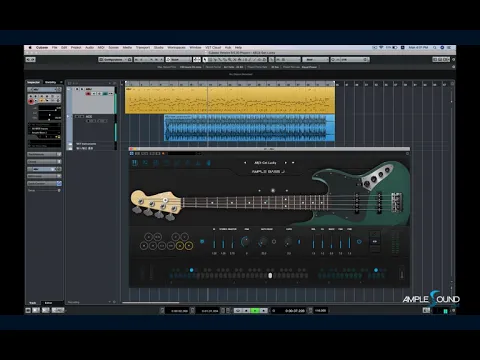Select the first yellow articulation circle

pos(180,246)
